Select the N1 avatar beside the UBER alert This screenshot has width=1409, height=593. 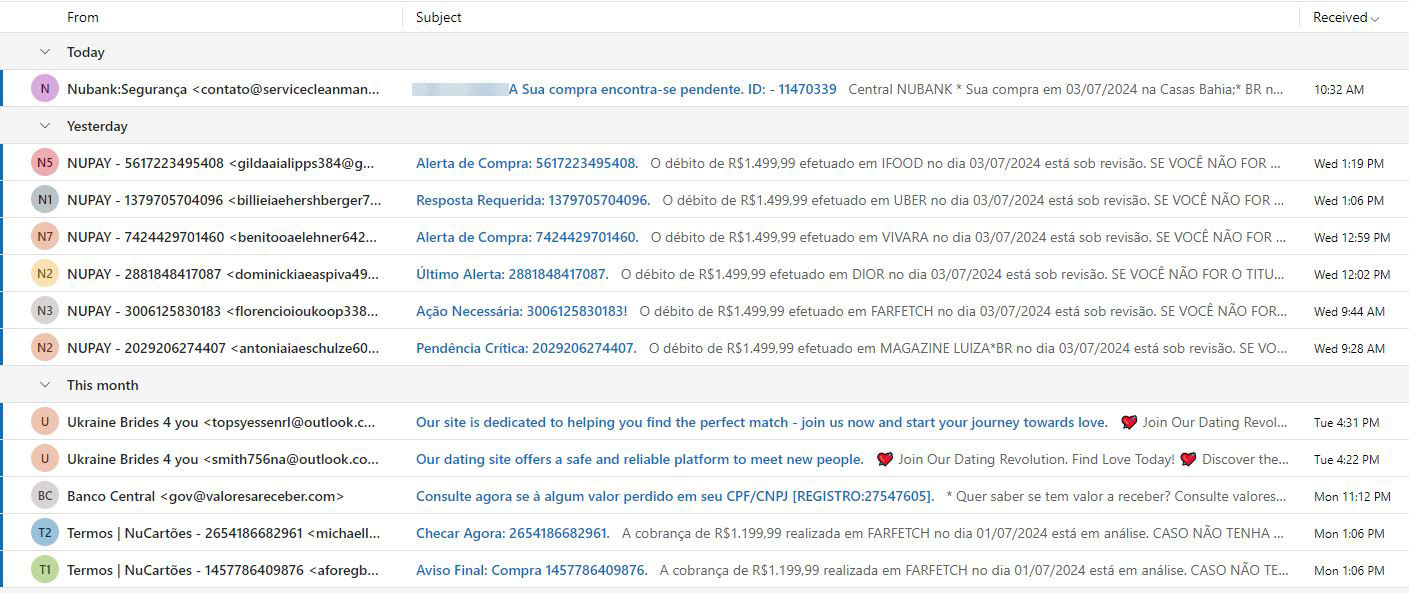(x=45, y=200)
